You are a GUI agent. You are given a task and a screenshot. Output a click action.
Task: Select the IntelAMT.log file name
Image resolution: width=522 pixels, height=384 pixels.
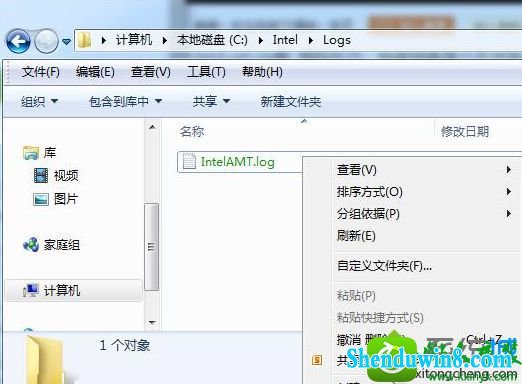(238, 162)
